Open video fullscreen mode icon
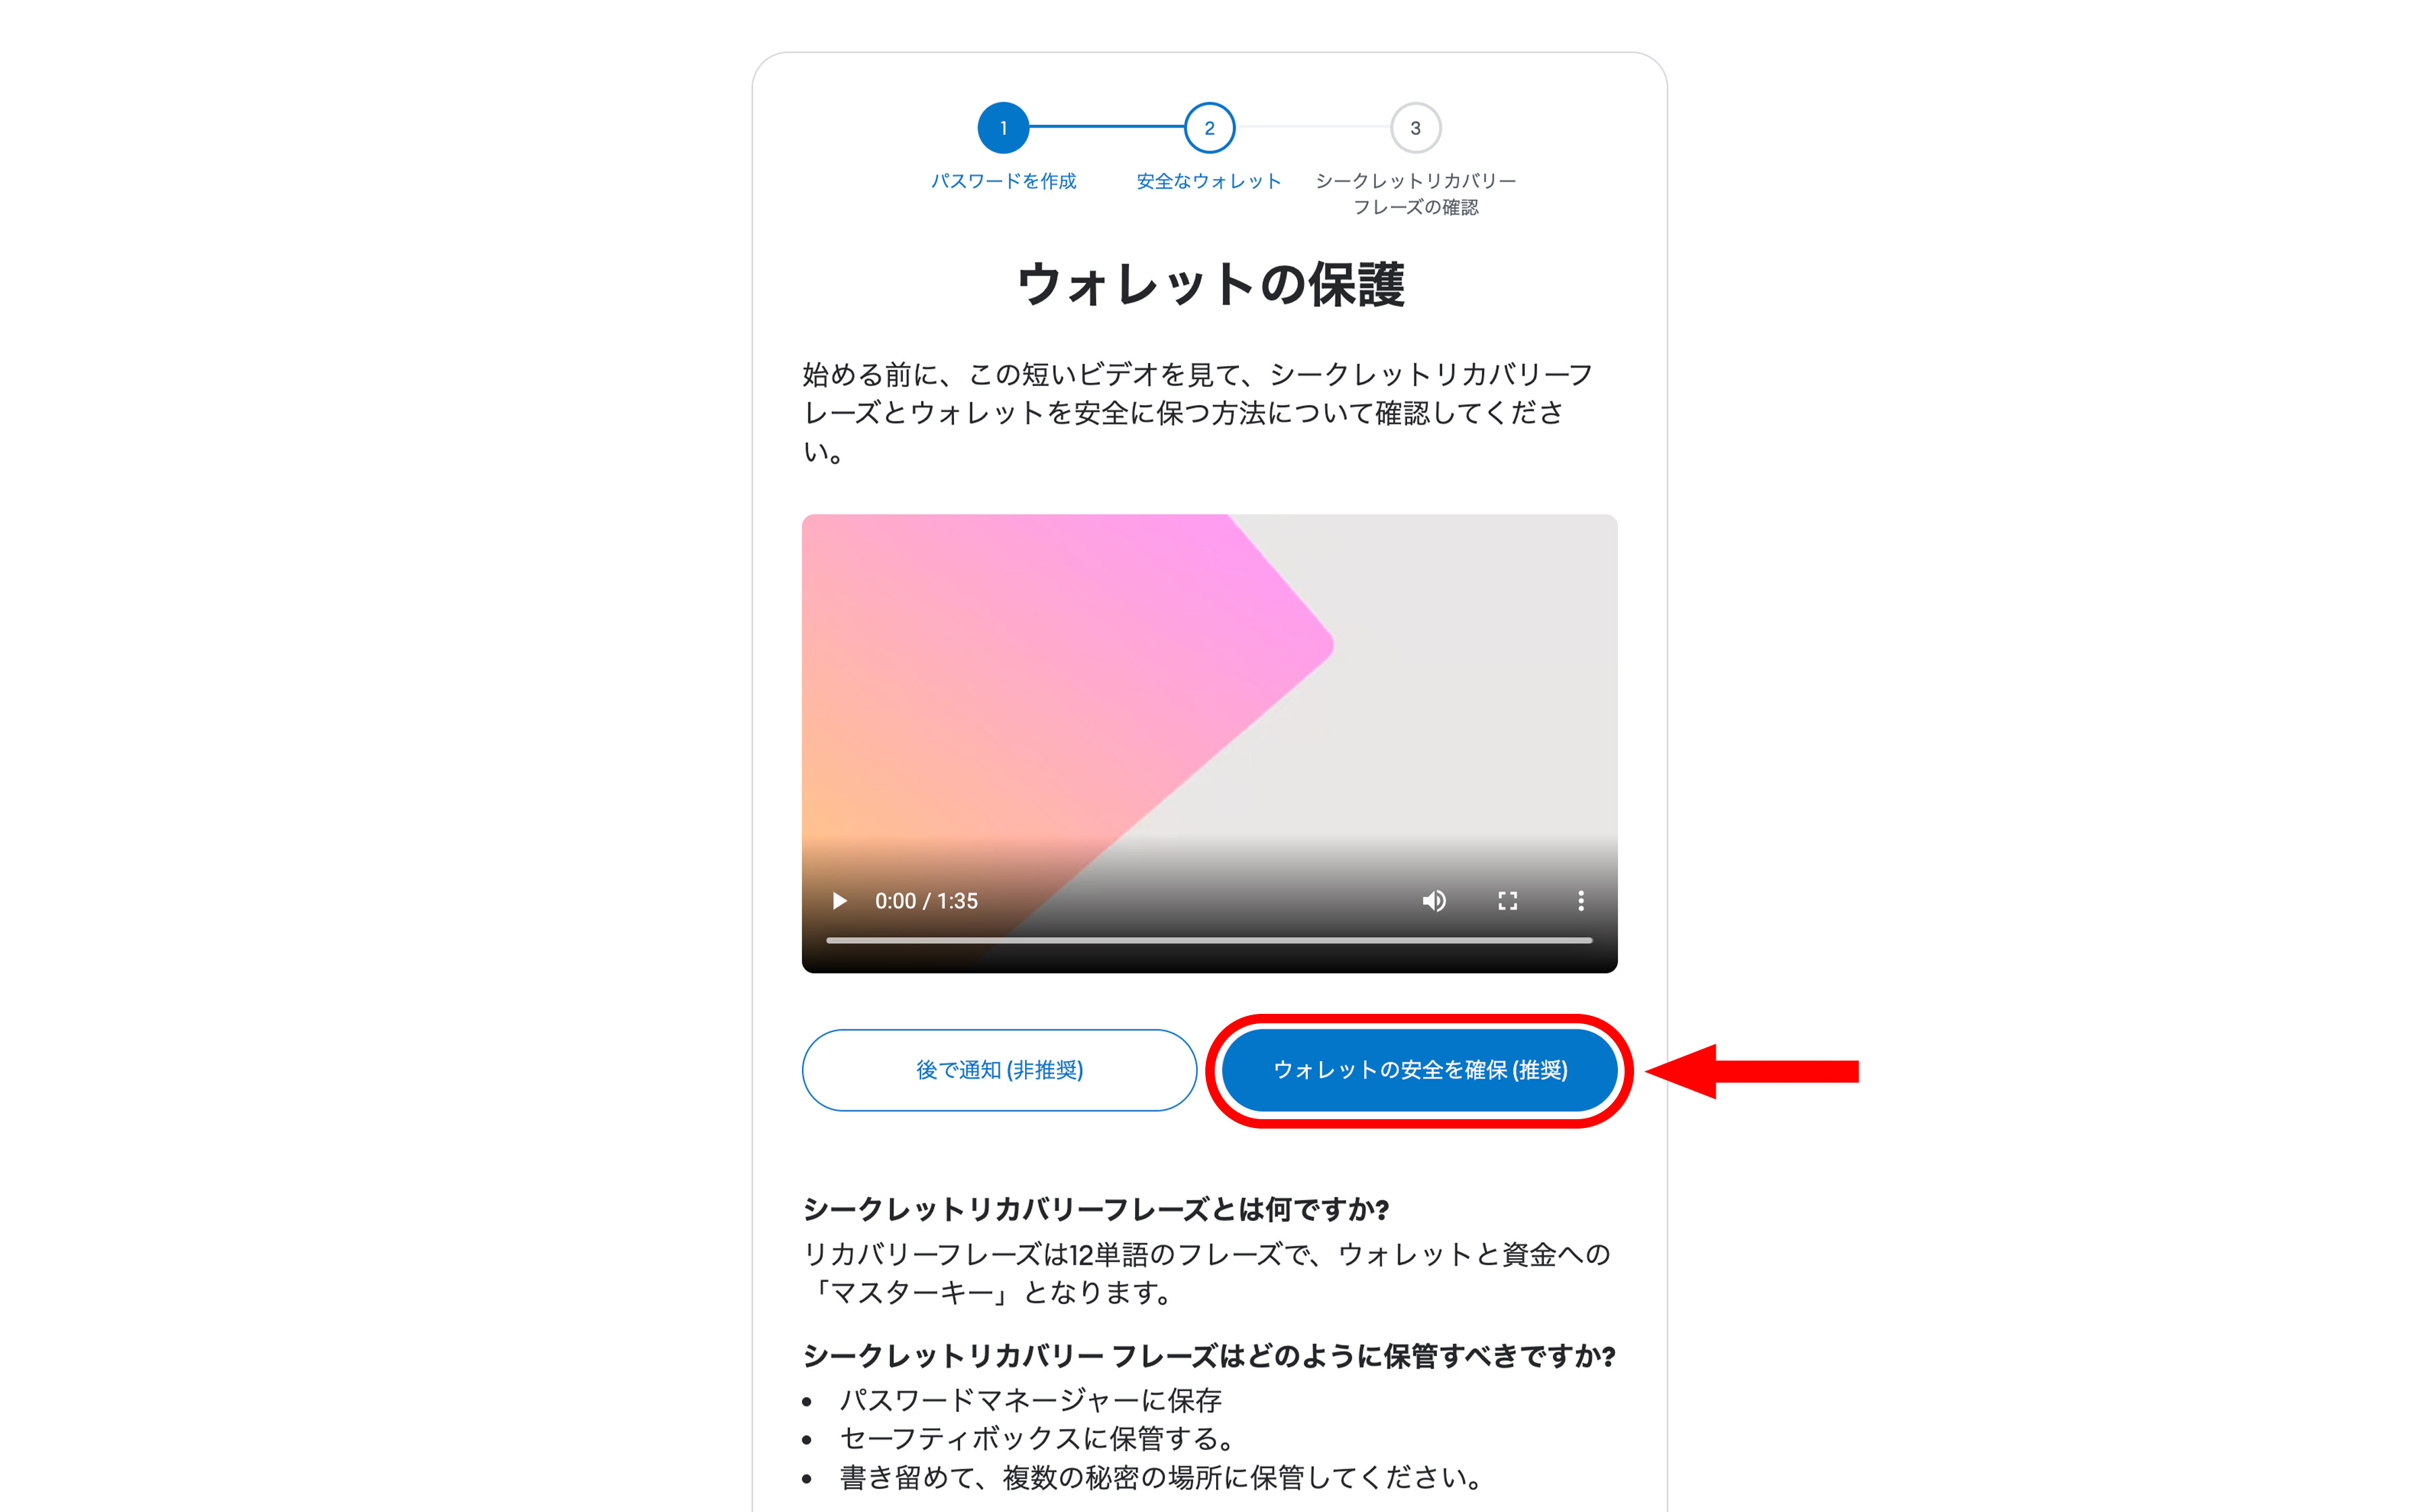This screenshot has width=2420, height=1512. click(1508, 901)
